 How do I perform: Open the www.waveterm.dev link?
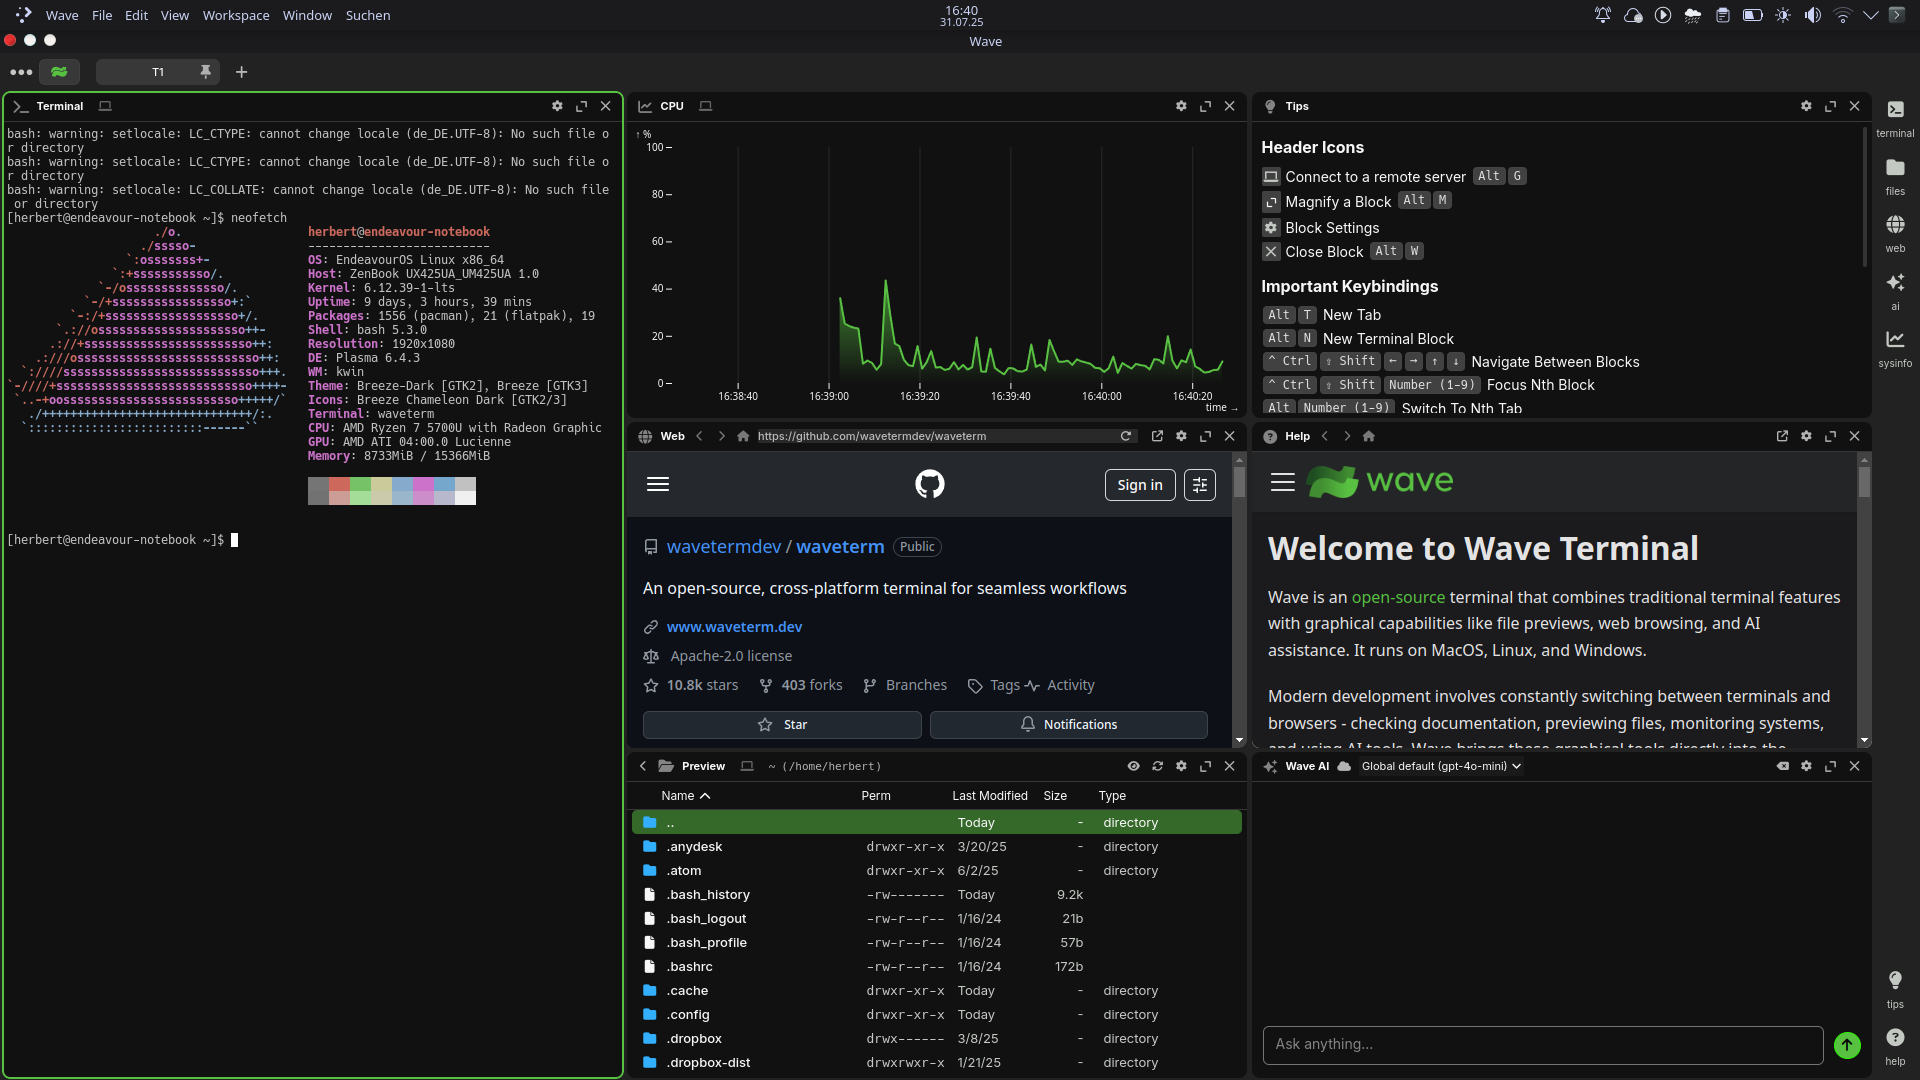(734, 627)
